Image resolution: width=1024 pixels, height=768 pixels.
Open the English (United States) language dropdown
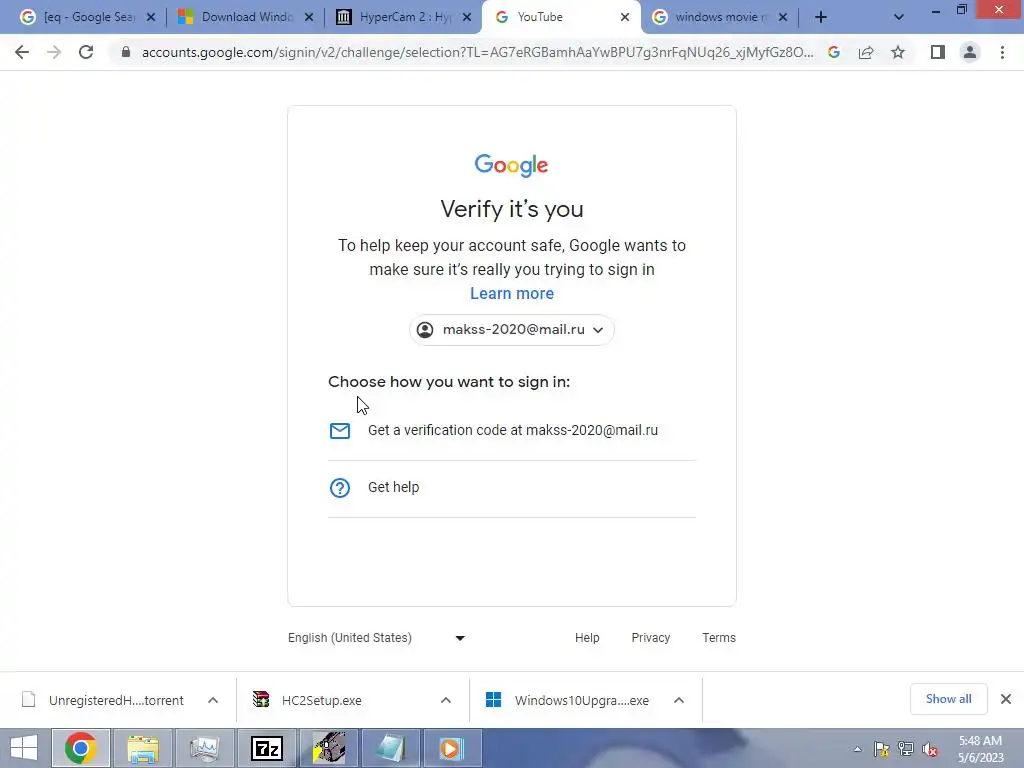click(377, 638)
